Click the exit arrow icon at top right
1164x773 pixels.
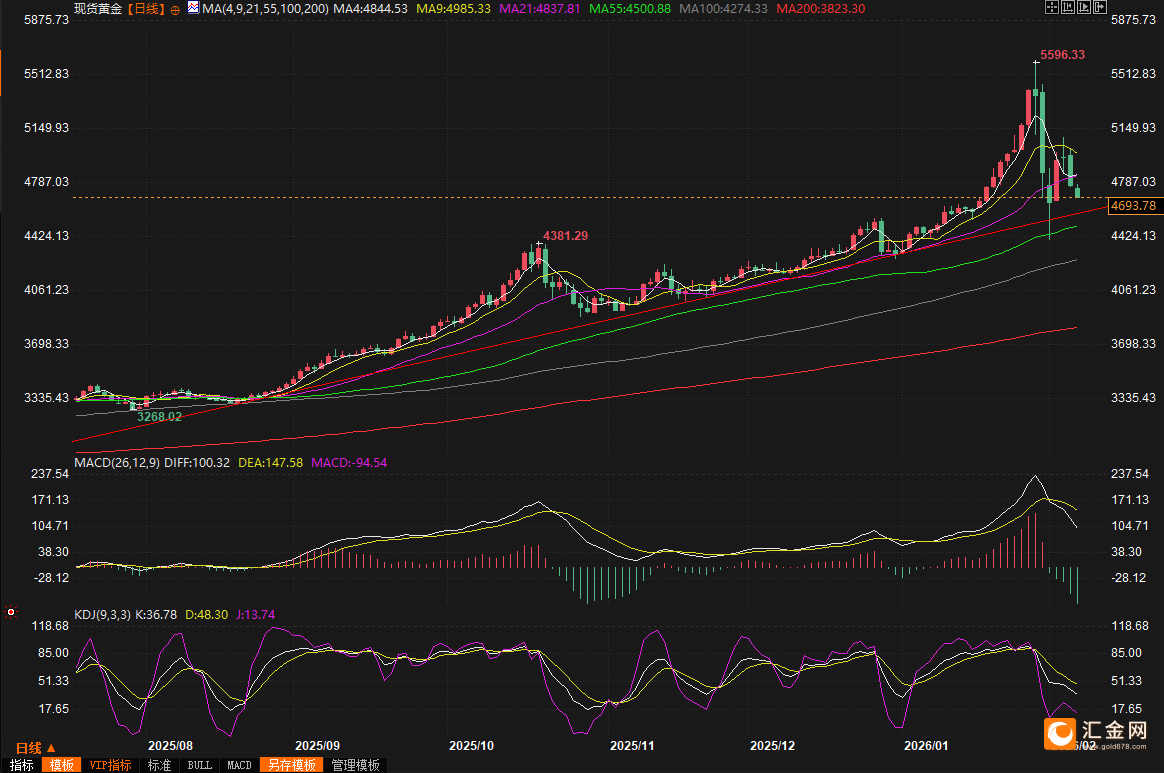pyautogui.click(x=1100, y=8)
